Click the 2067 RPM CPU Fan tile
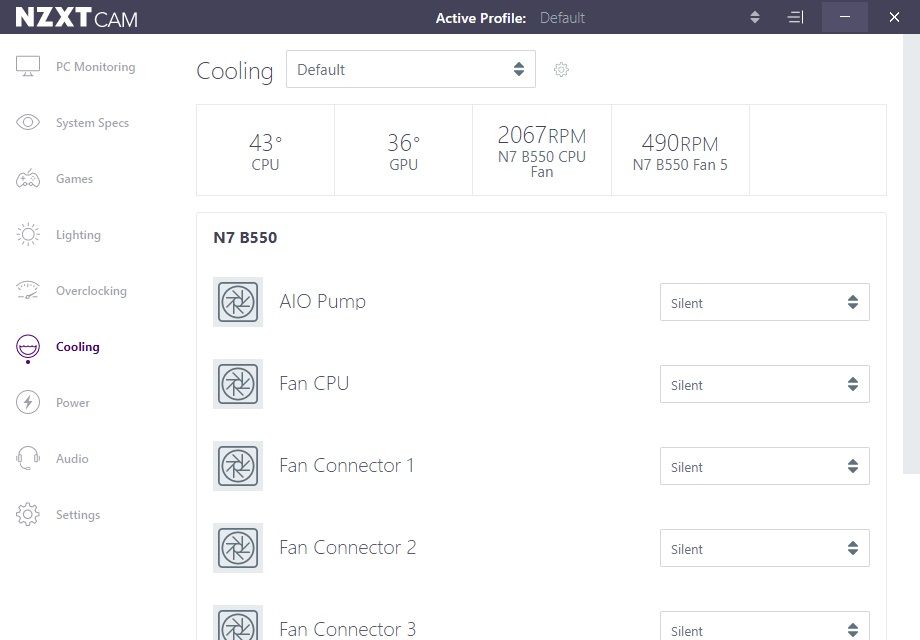 pos(542,150)
